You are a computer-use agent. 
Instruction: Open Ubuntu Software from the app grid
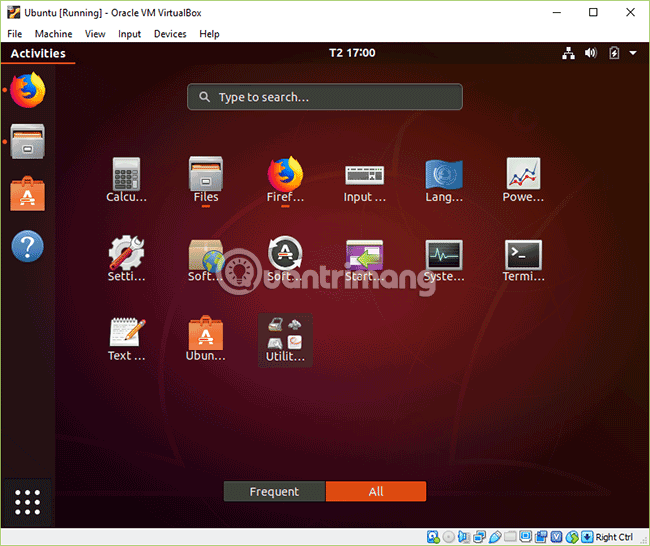206,339
